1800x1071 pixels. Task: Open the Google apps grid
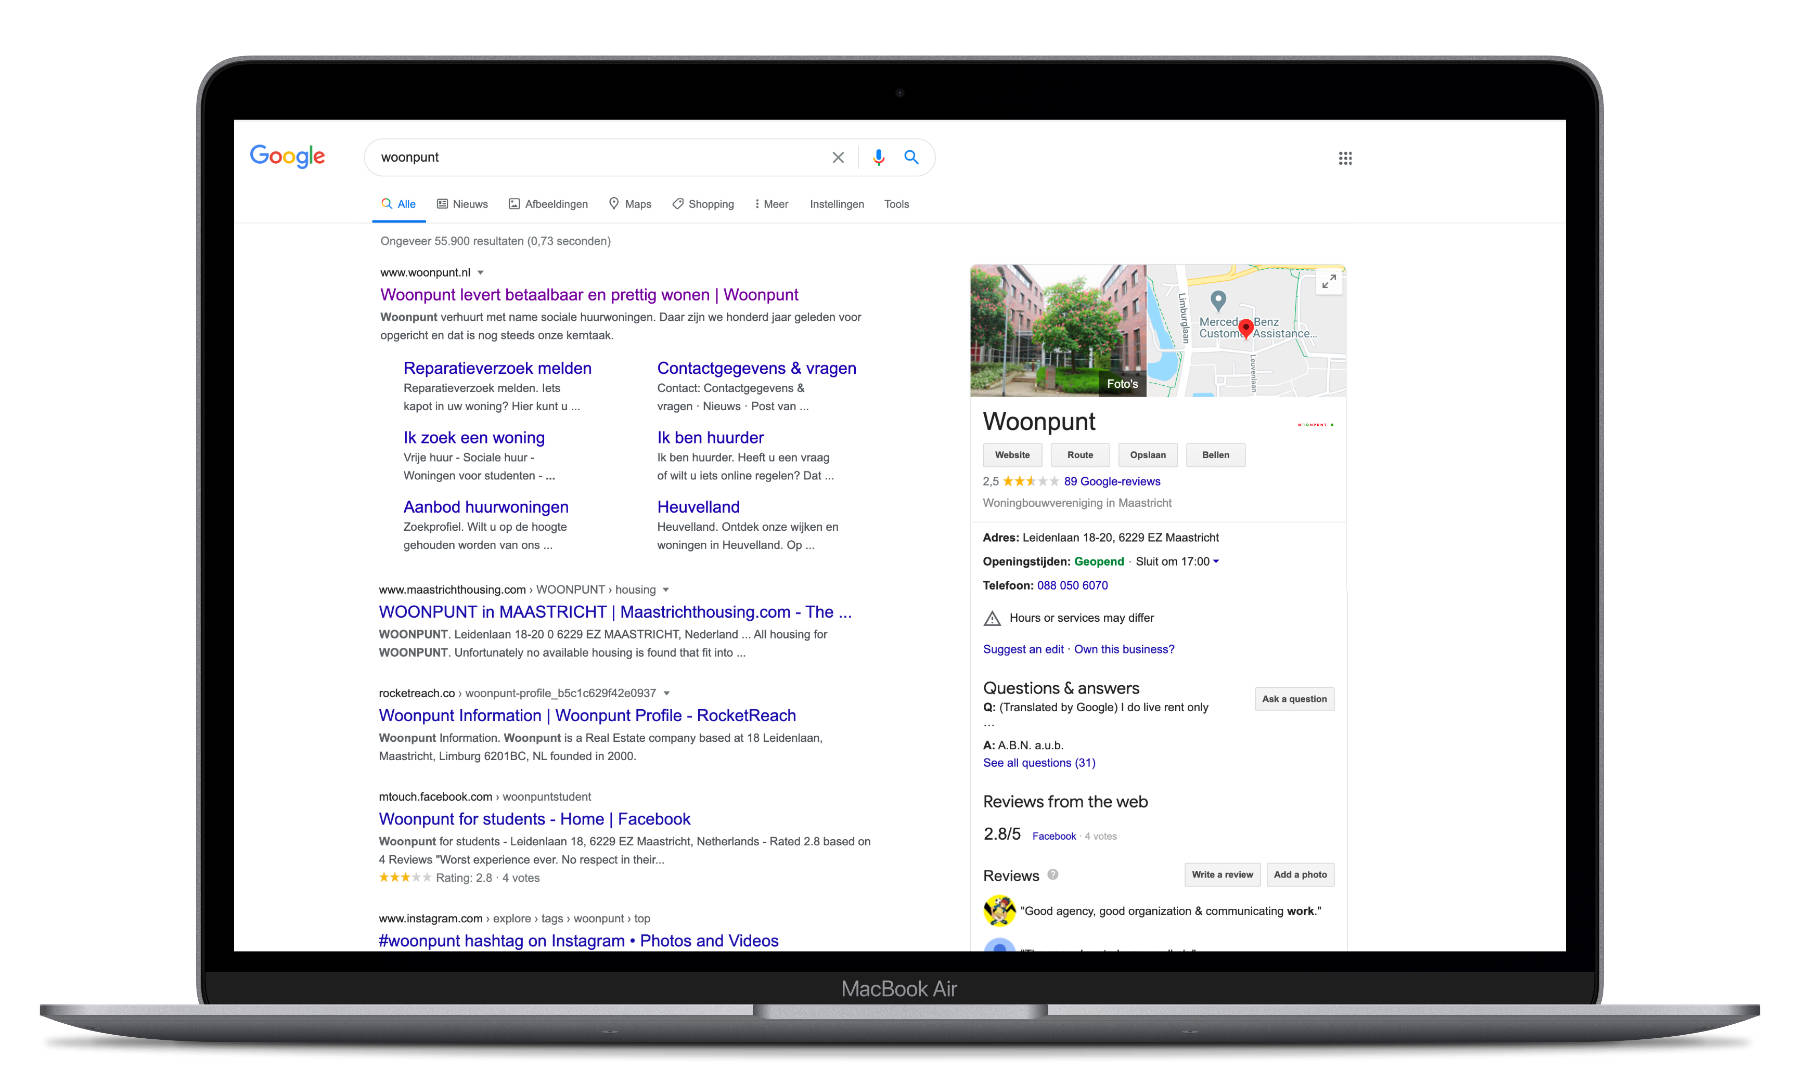(1345, 158)
